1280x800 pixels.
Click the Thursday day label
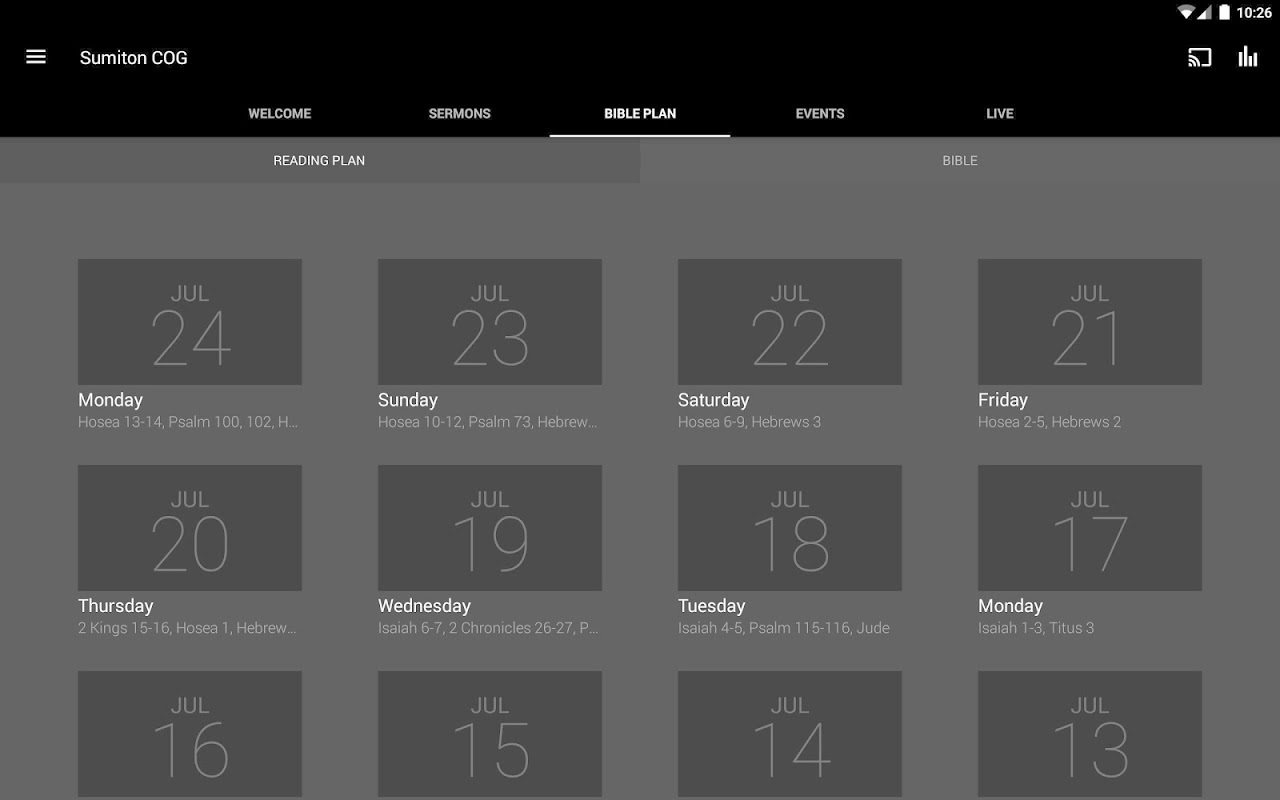116,606
